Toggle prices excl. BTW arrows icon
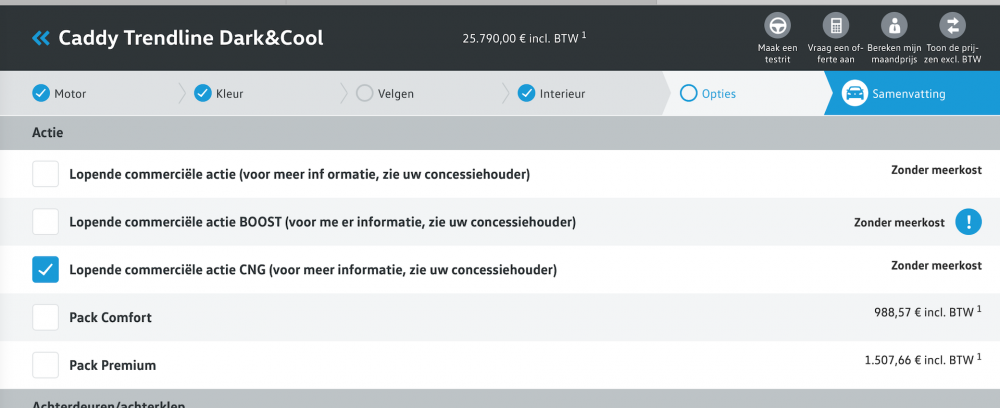This screenshot has width=1000, height=408. pos(953,26)
